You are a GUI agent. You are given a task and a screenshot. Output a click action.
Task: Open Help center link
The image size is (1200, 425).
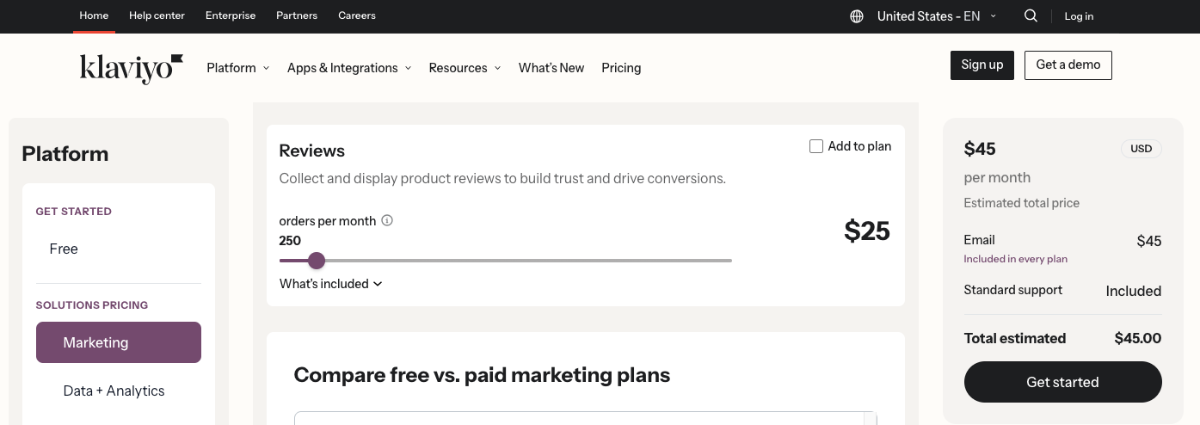point(157,16)
